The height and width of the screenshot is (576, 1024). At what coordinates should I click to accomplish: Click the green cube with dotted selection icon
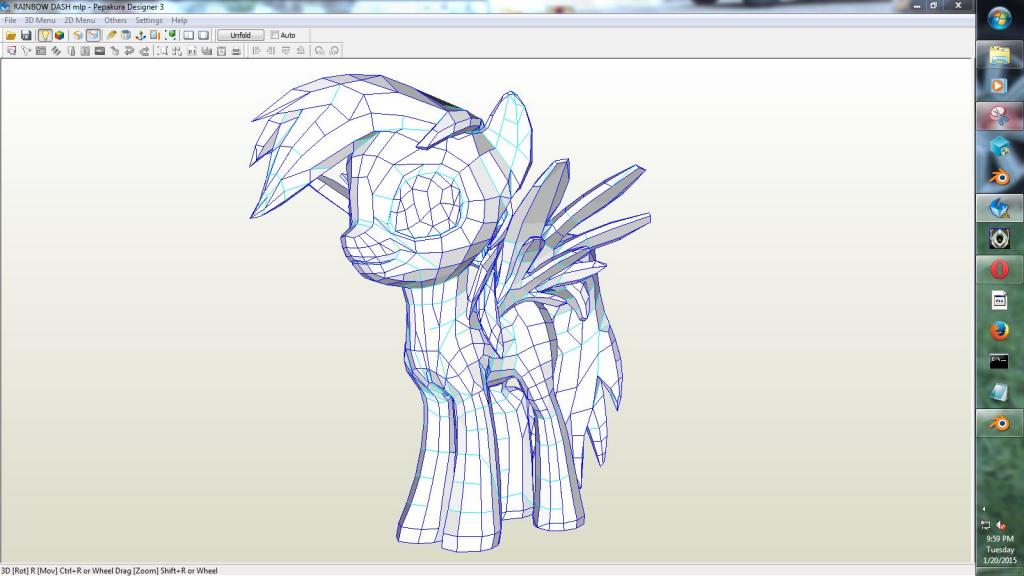tap(170, 35)
